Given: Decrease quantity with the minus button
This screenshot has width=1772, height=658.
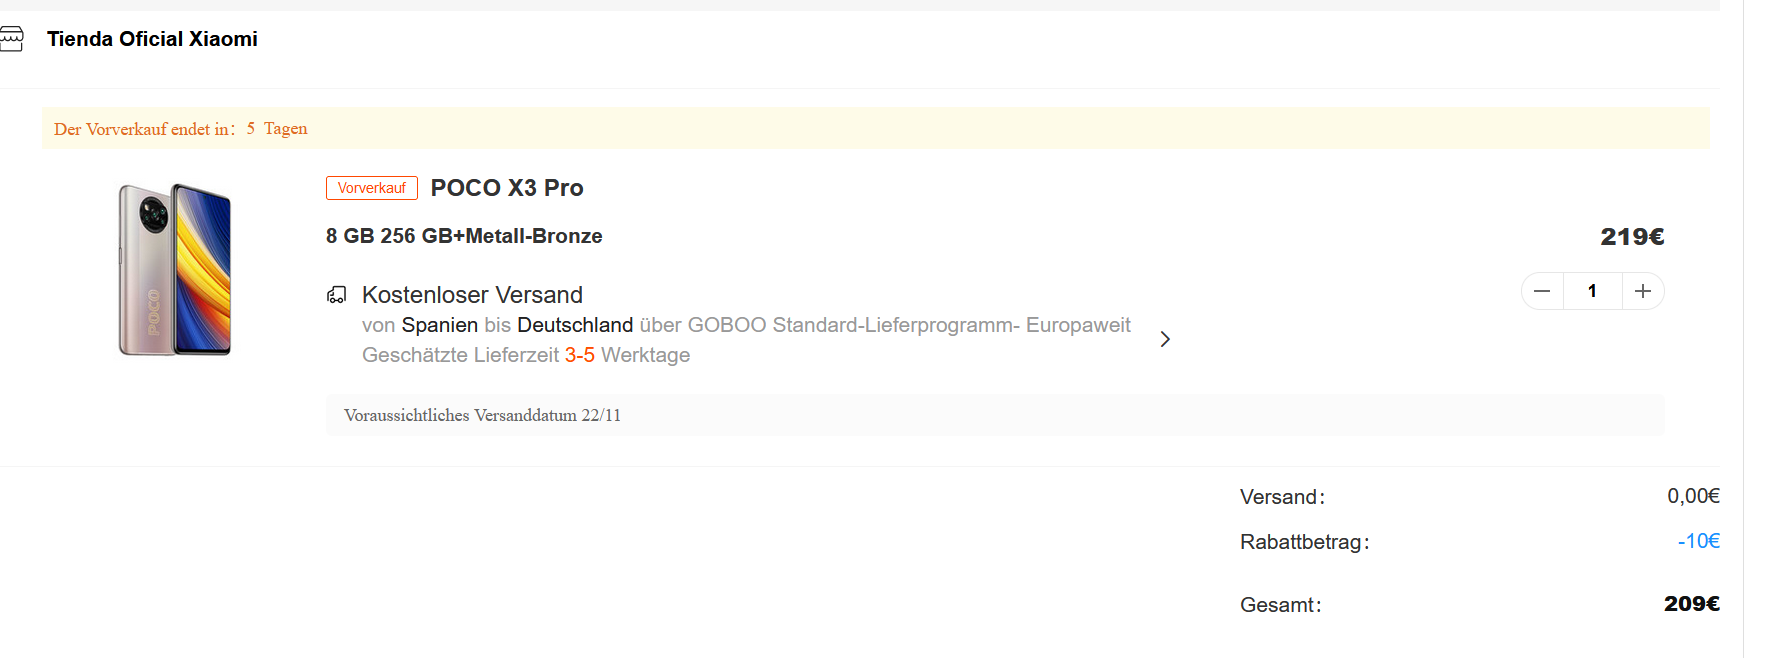Looking at the screenshot, I should (x=1542, y=291).
